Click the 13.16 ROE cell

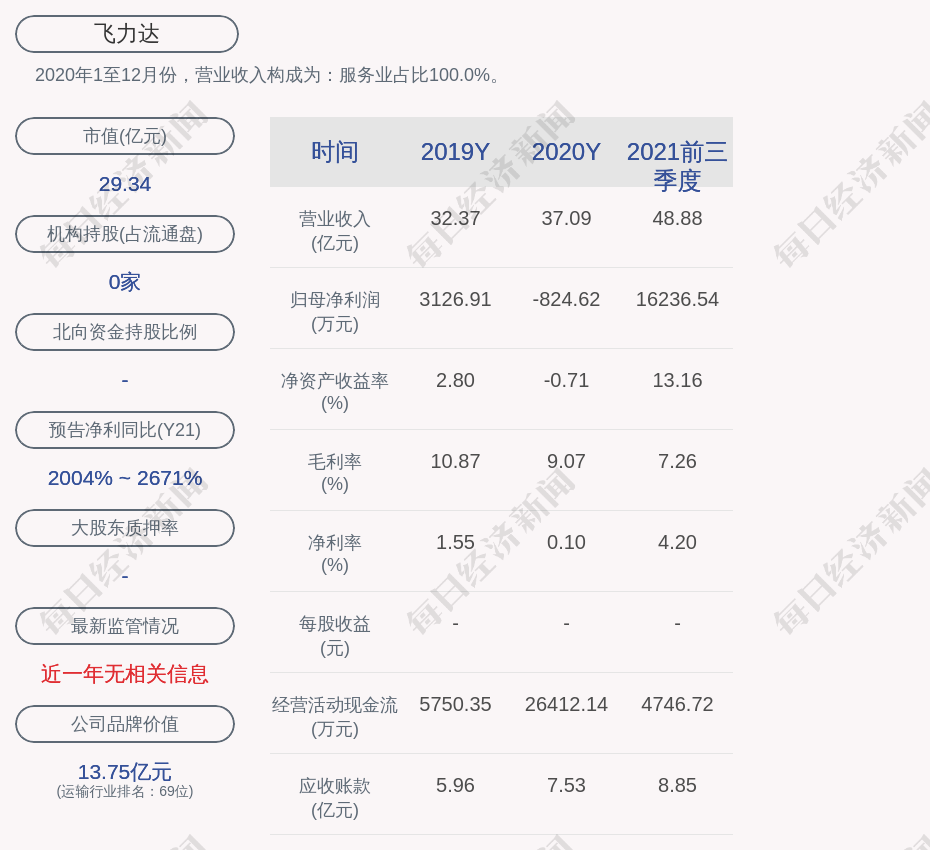click(x=677, y=380)
